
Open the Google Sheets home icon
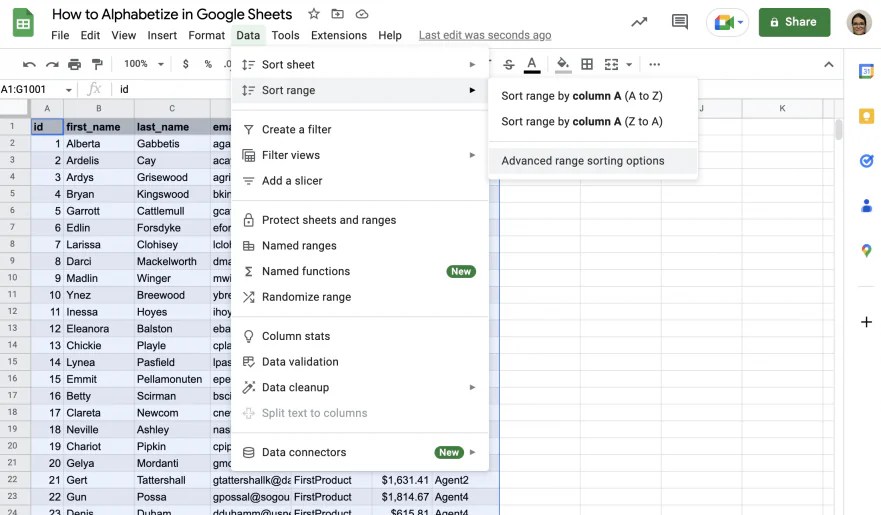(x=23, y=23)
